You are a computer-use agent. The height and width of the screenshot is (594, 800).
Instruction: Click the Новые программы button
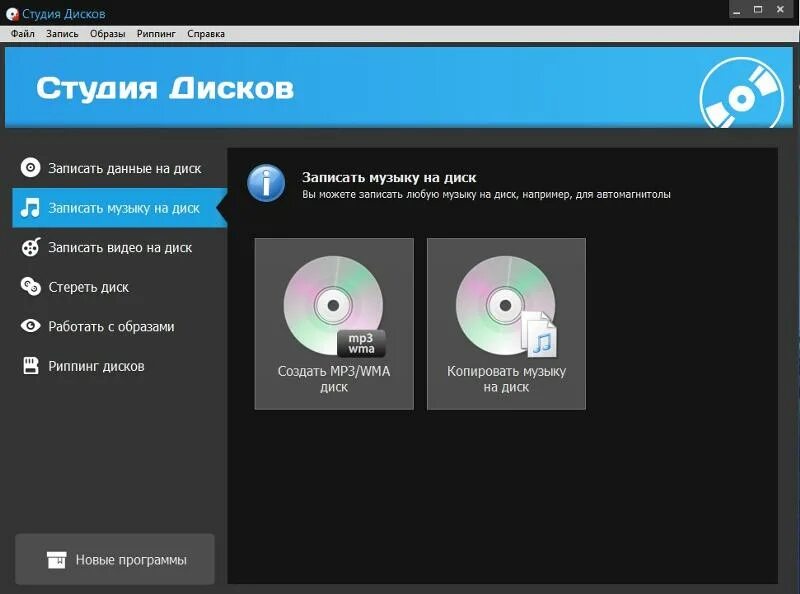pyautogui.click(x=115, y=559)
